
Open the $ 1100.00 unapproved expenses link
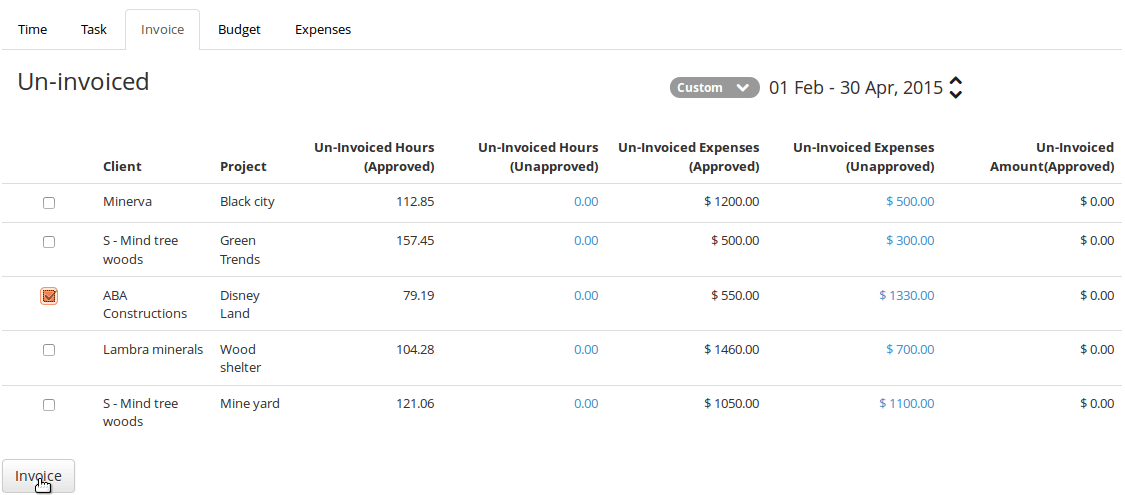(907, 403)
